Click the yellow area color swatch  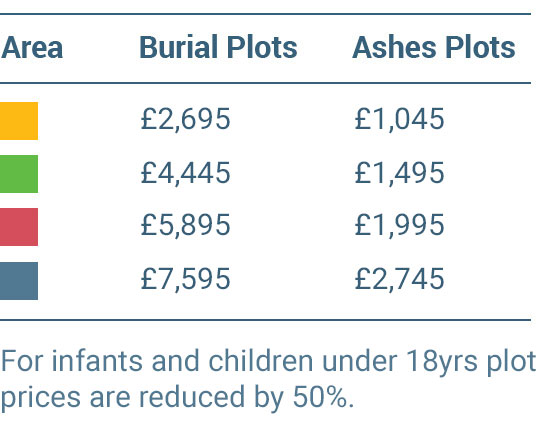pos(19,121)
